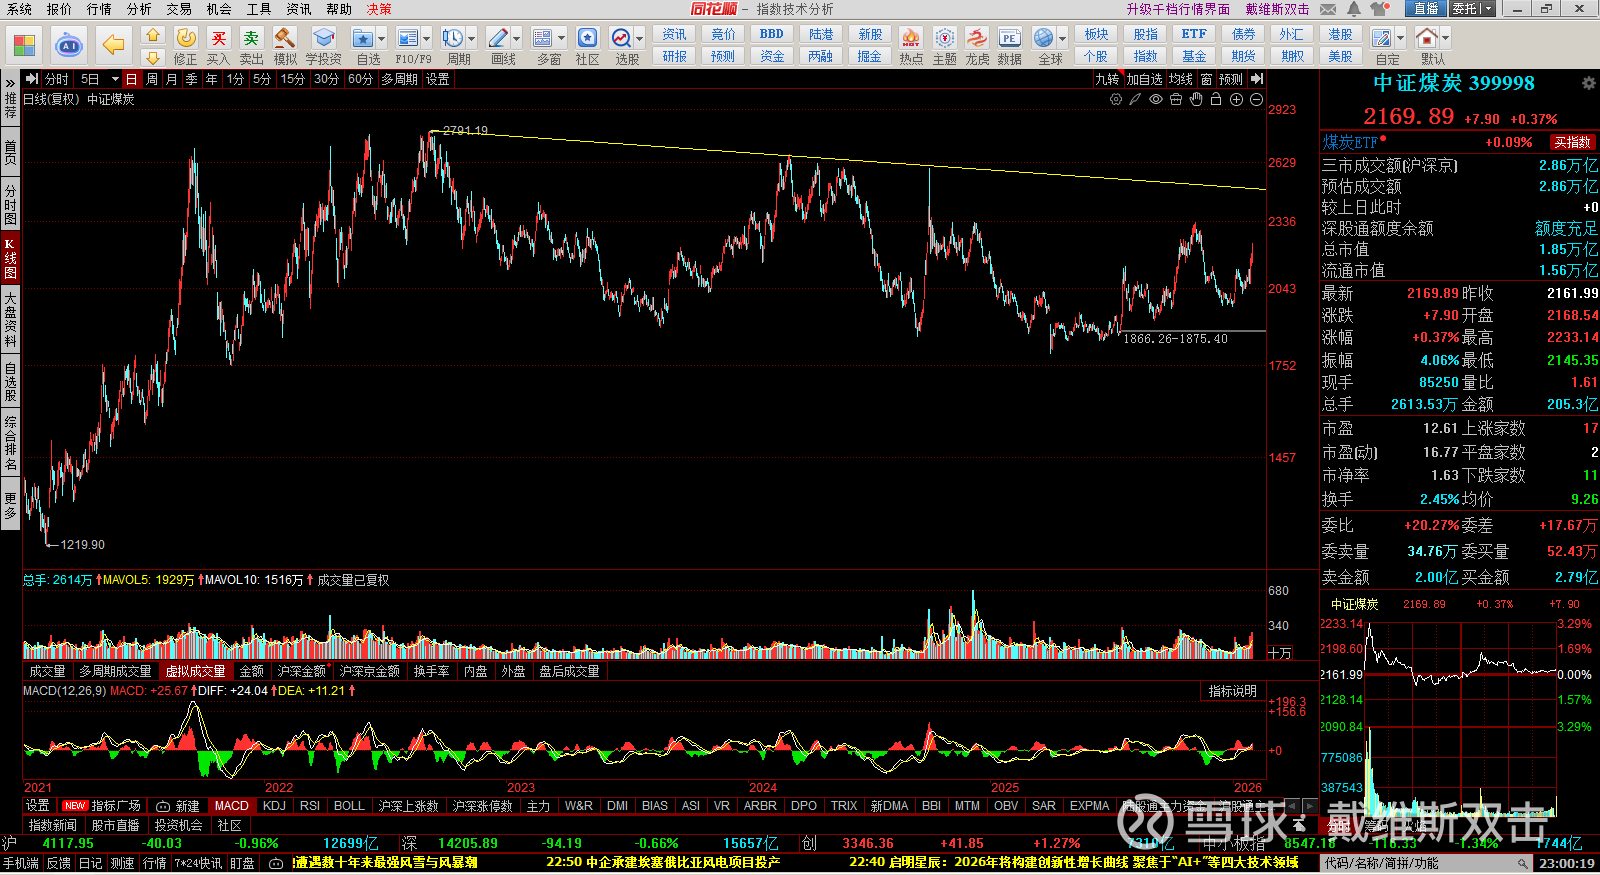Toggle 九转 indicator on chart
This screenshot has width=1600, height=875.
pos(1107,79)
